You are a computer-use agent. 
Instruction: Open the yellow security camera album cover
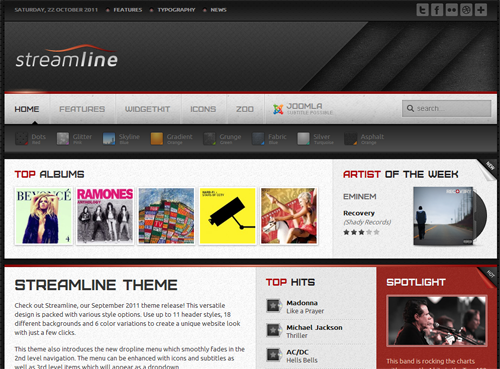coord(228,216)
